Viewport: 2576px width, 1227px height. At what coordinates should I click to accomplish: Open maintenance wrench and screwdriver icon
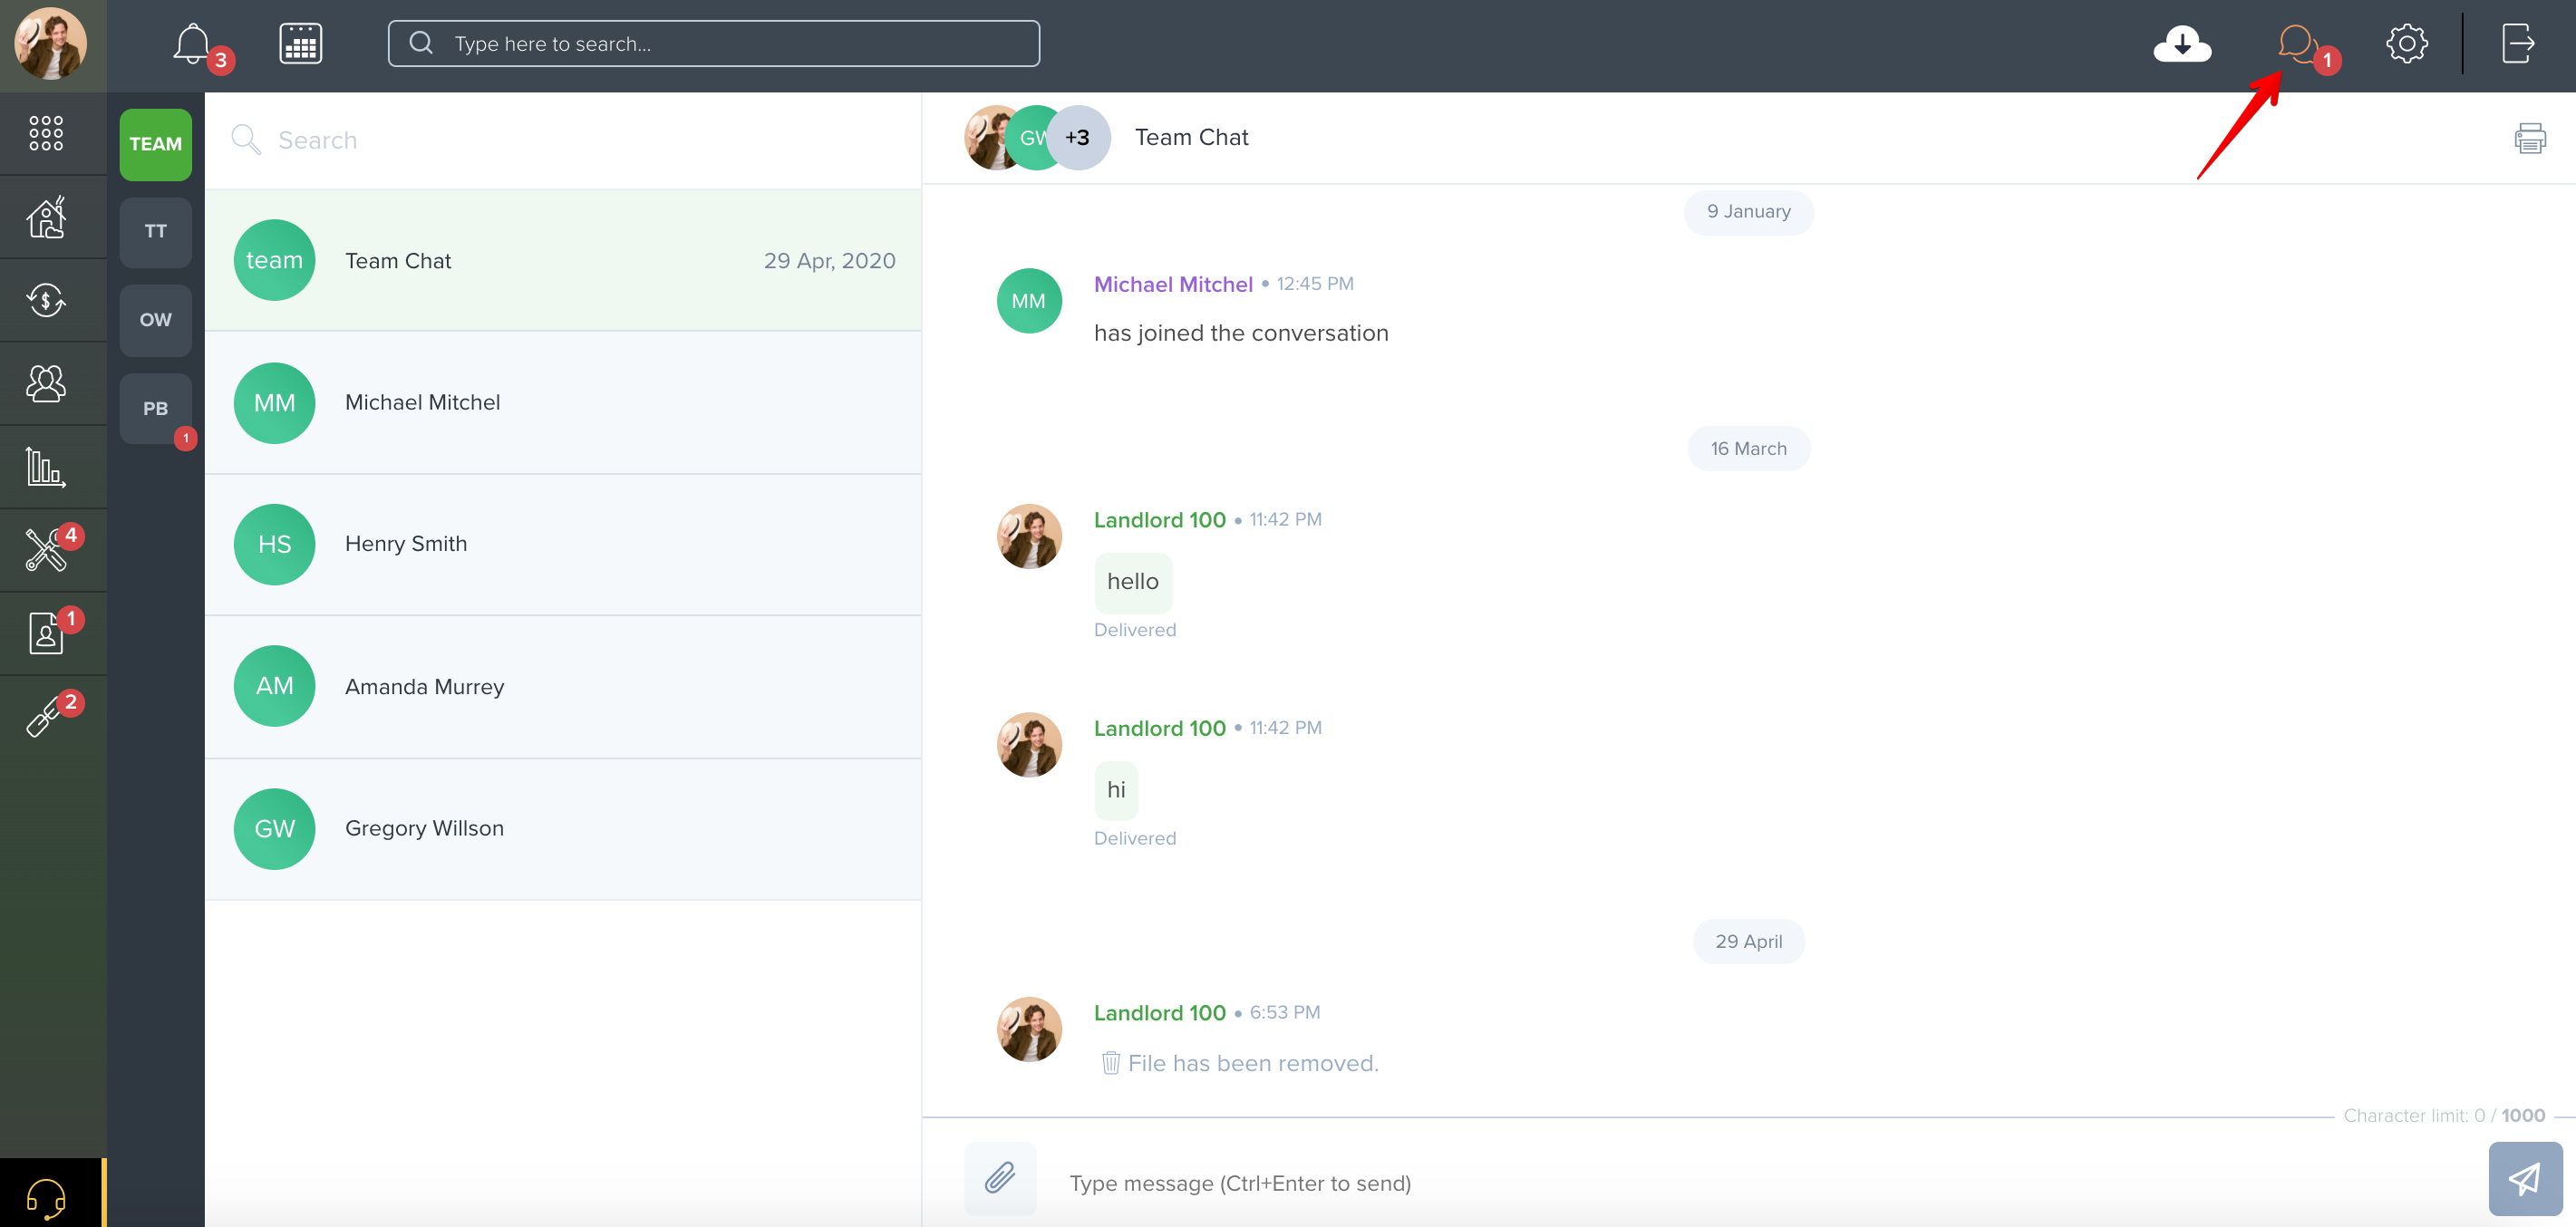tap(46, 549)
